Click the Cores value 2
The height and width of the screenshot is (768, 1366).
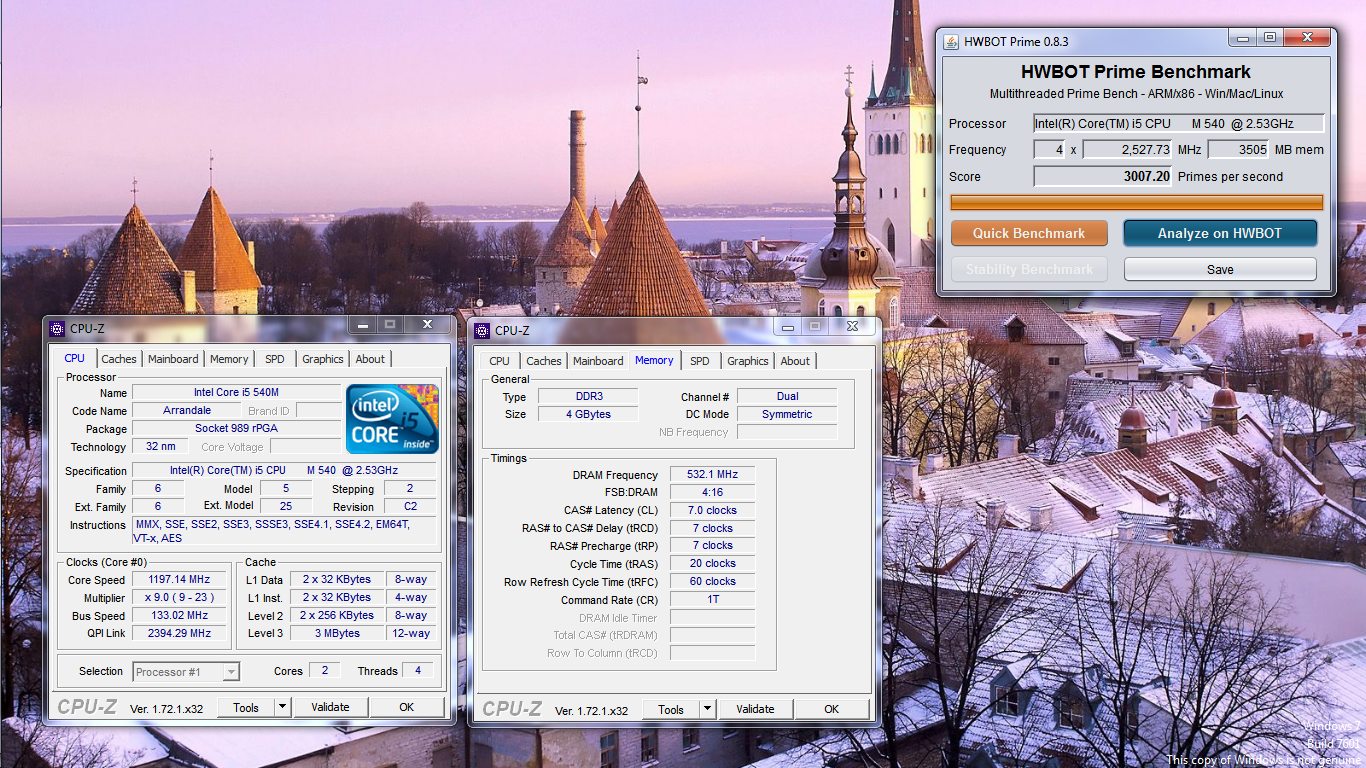tap(324, 671)
